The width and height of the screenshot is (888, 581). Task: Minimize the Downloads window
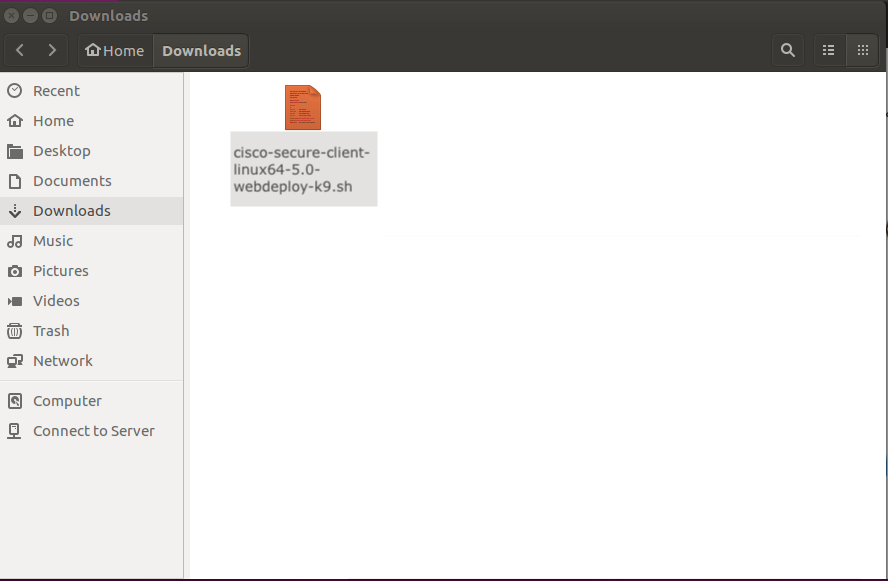(31, 15)
